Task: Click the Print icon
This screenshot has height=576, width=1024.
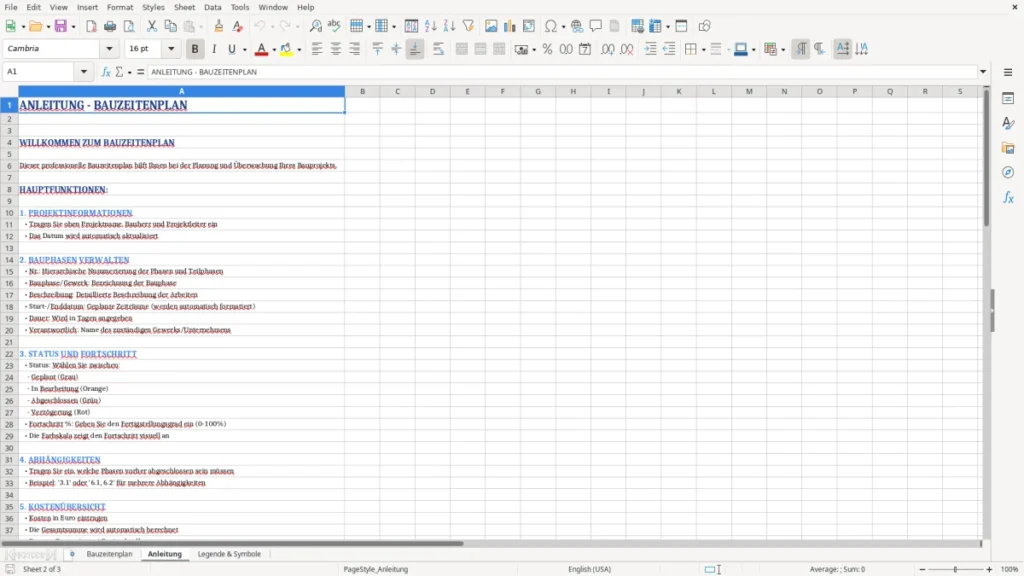Action: coord(110,26)
